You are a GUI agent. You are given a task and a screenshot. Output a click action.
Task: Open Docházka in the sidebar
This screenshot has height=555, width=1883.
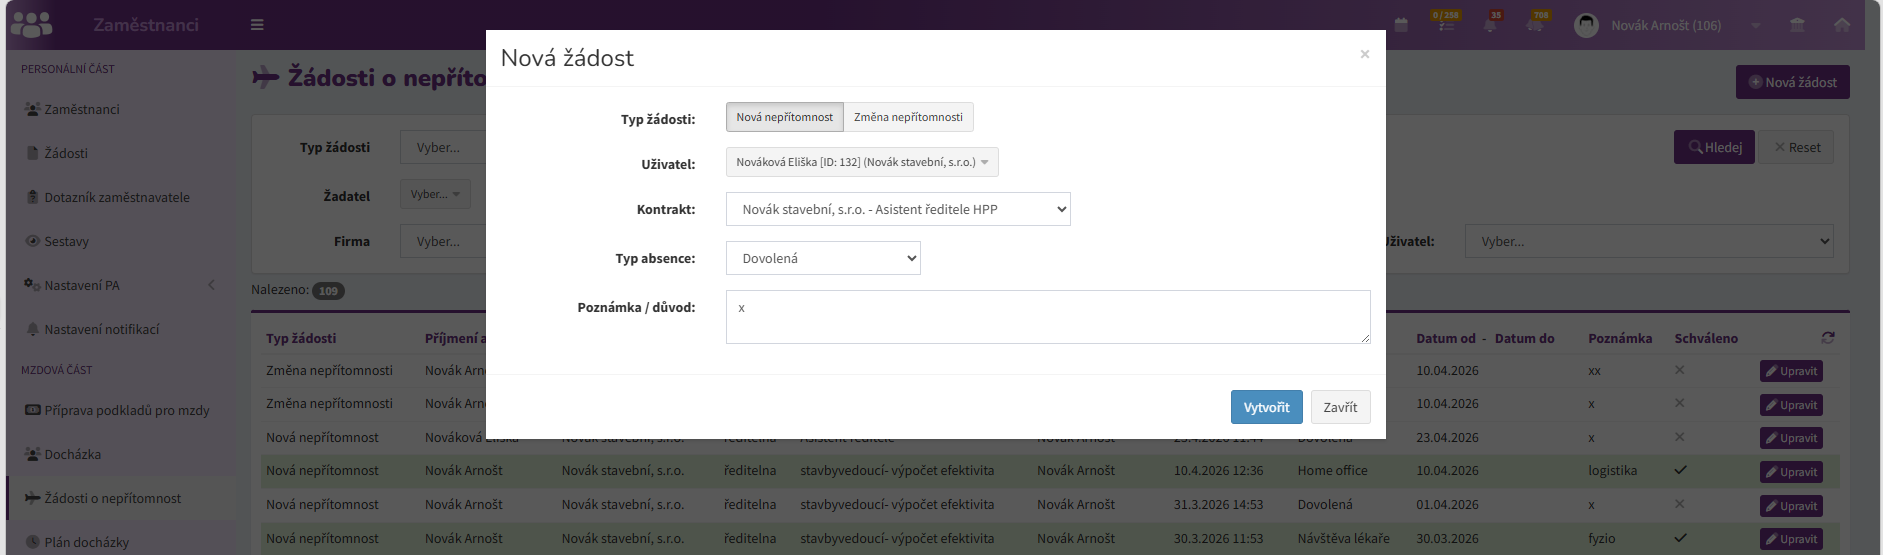[73, 454]
